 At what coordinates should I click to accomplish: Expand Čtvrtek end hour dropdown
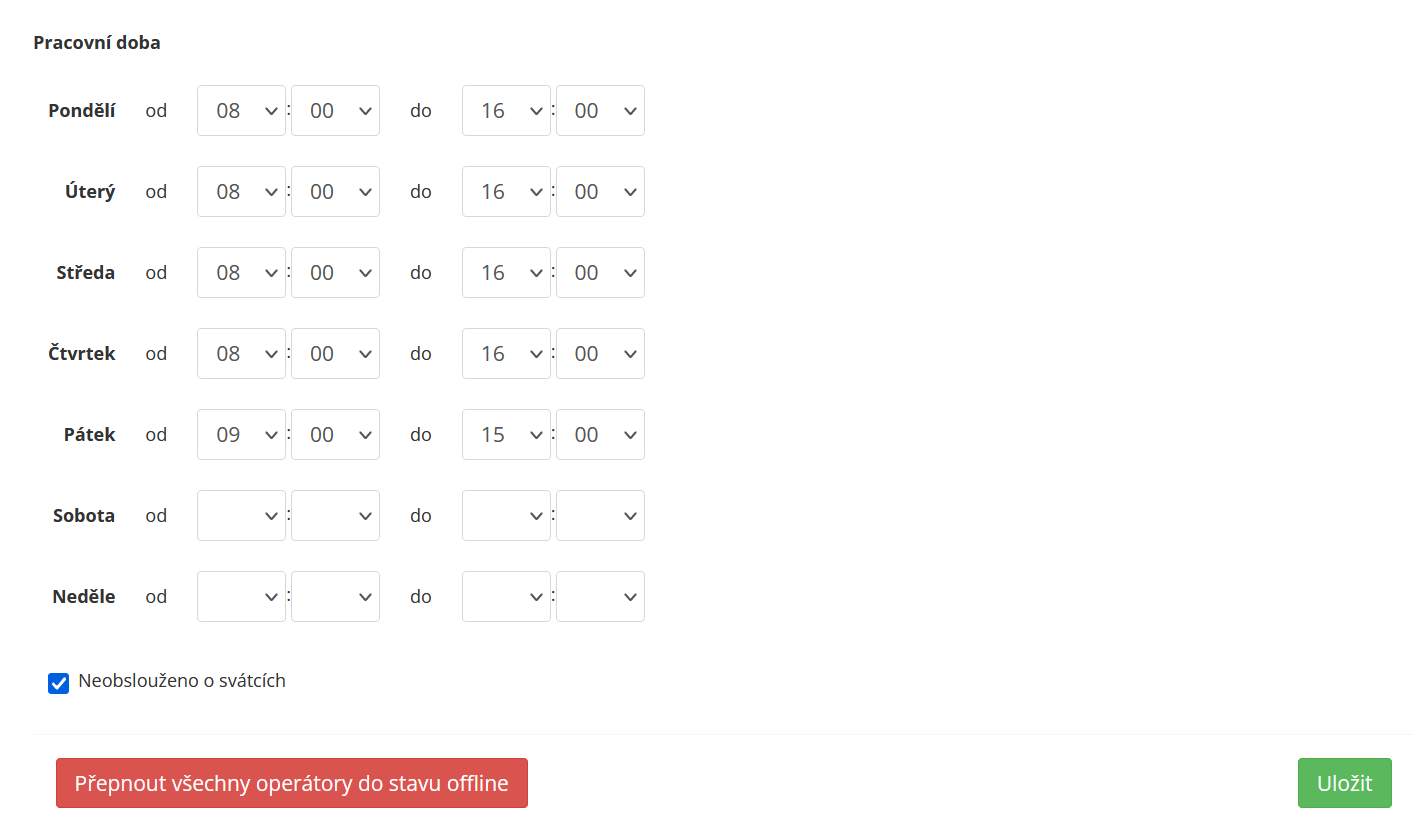506,354
